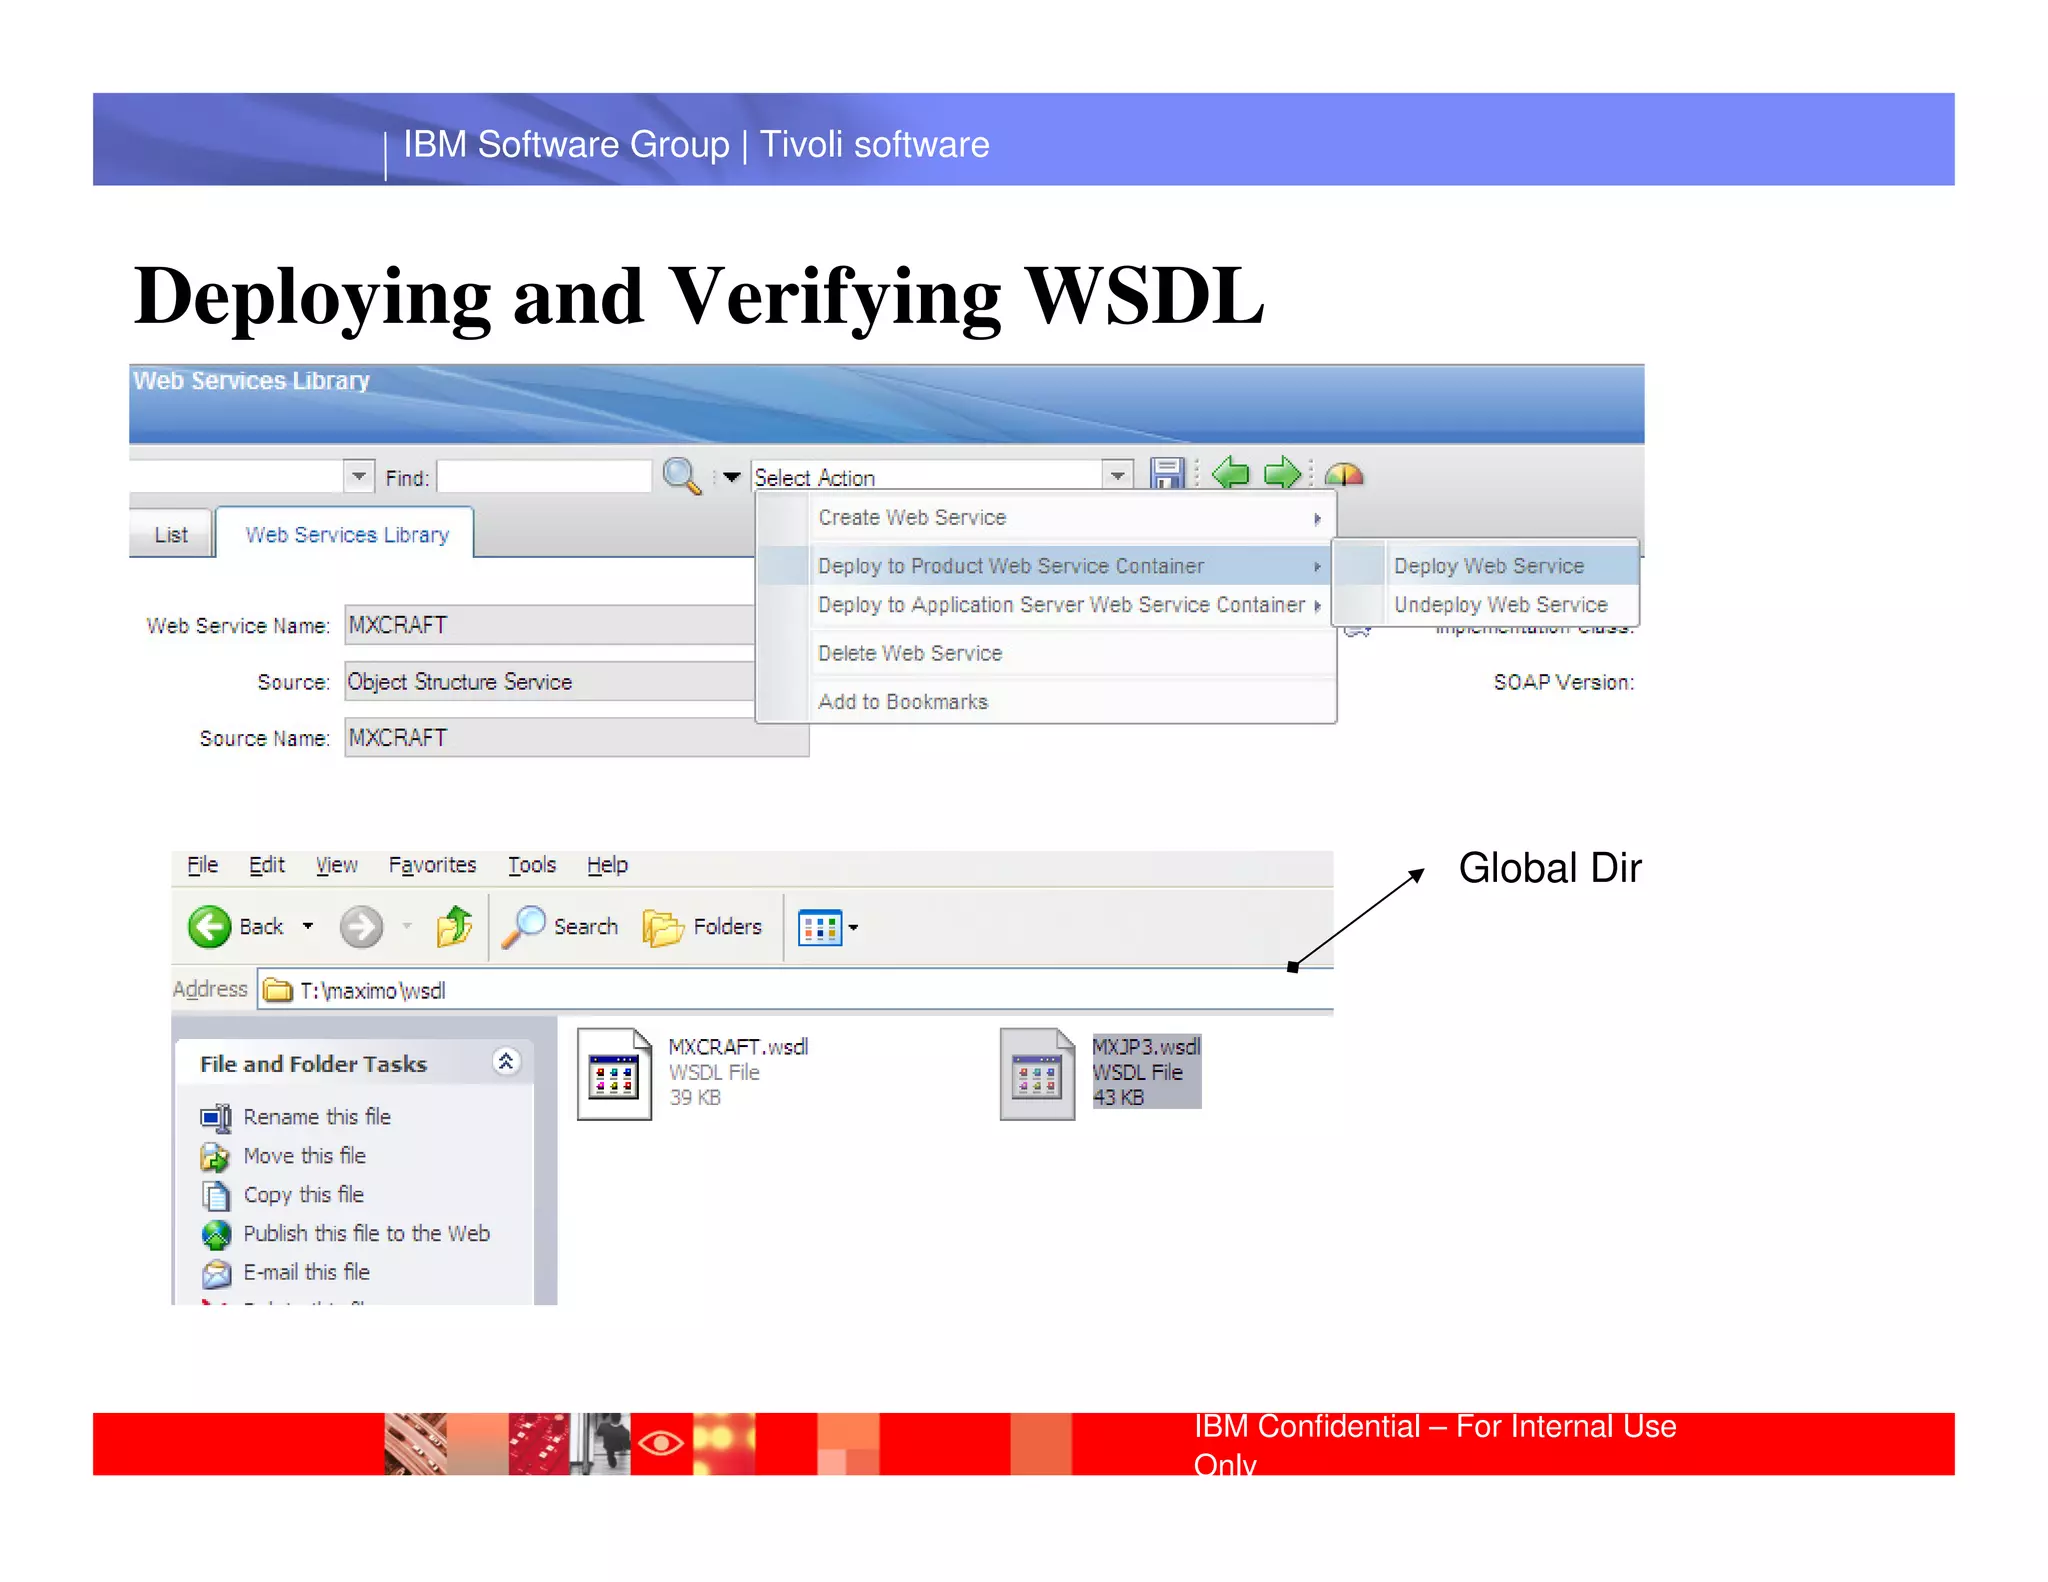This screenshot has width=2048, height=1582.
Task: Click the Search toolbar button in Explorer
Action: [559, 926]
